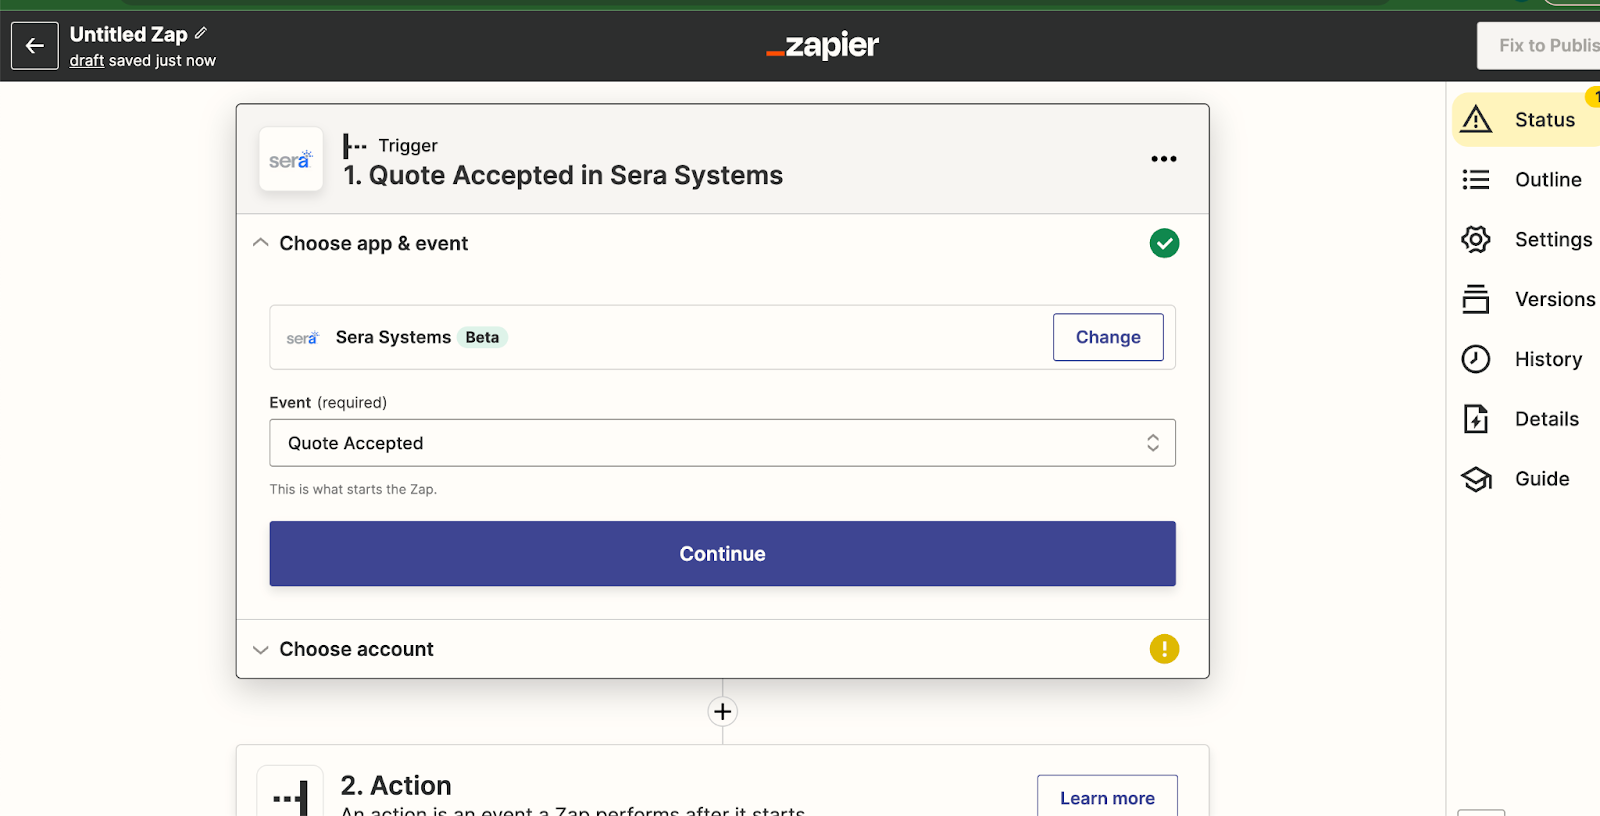Click the 2. Action step heading

pos(396,785)
